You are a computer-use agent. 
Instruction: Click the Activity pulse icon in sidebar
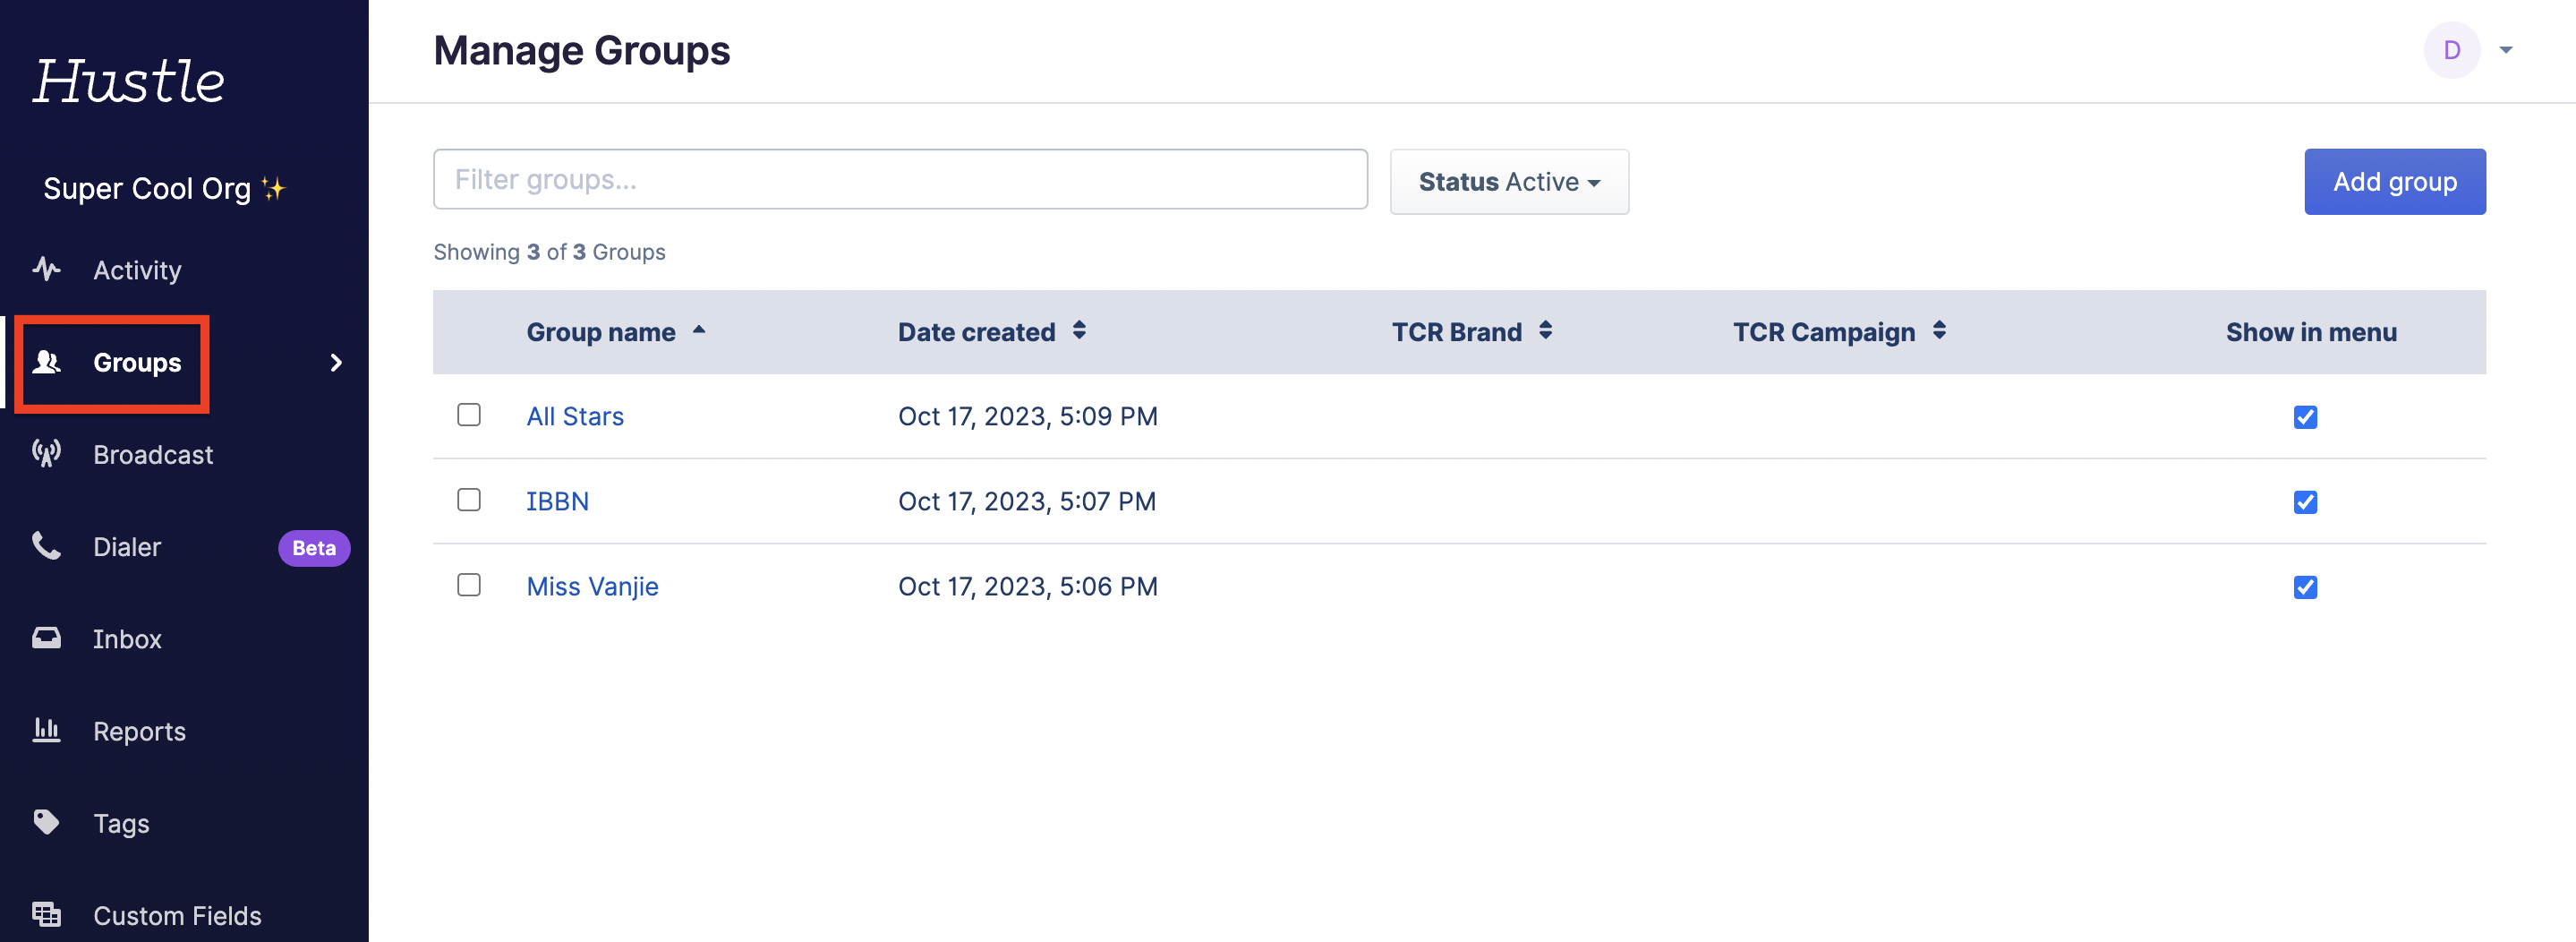tap(46, 269)
